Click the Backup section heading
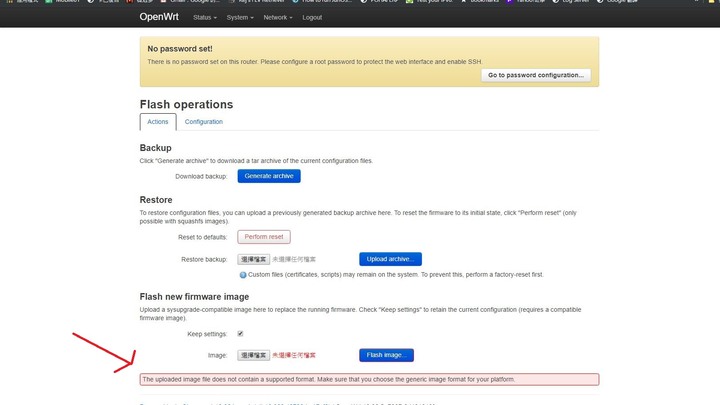Screen dimensions: 720x405 (x=156, y=148)
